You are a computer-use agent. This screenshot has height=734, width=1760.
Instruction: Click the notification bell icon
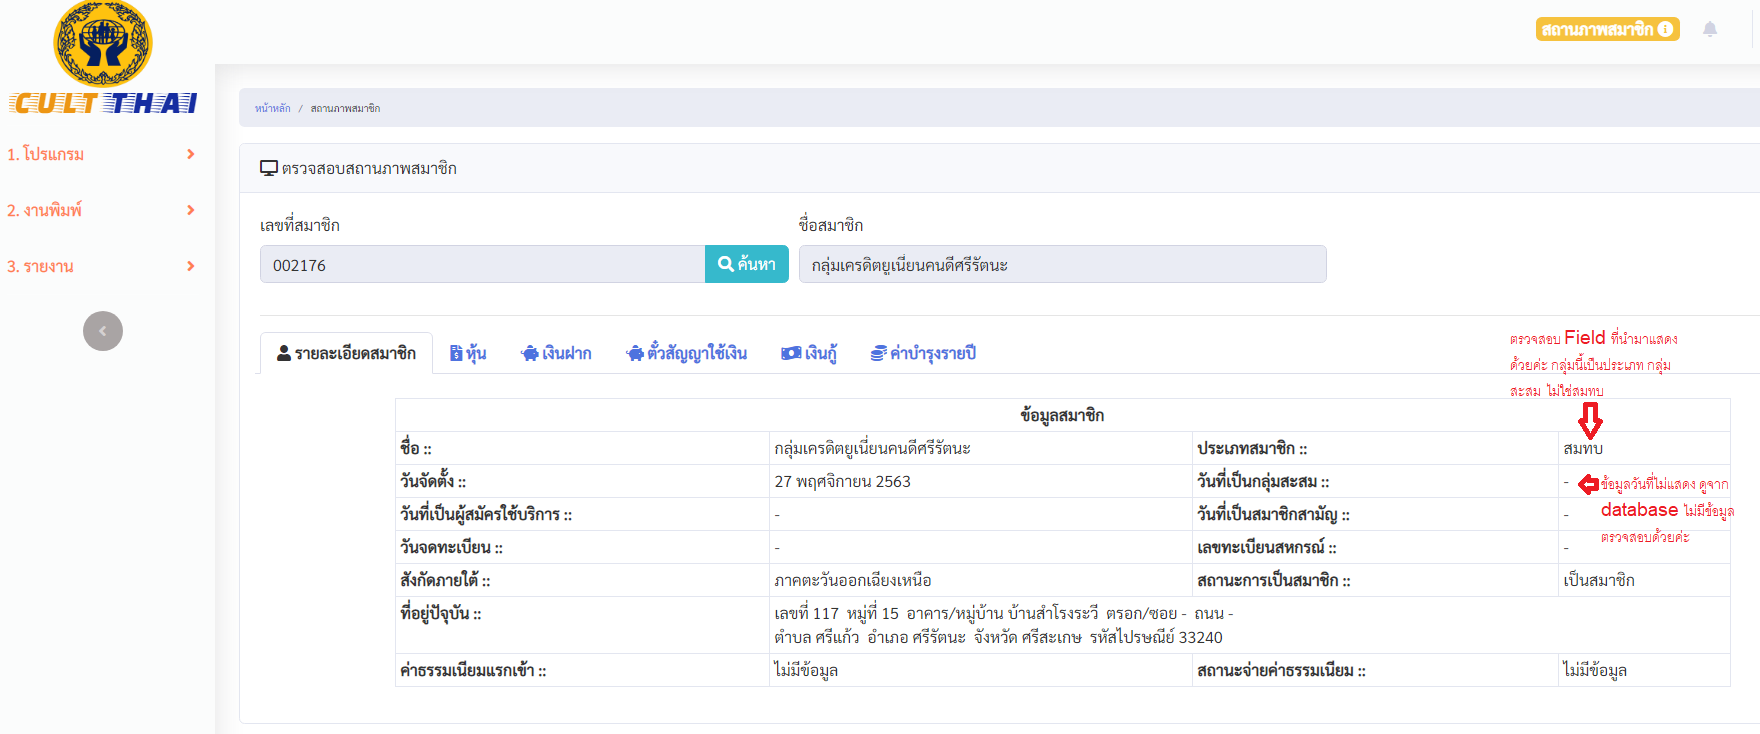1710,29
